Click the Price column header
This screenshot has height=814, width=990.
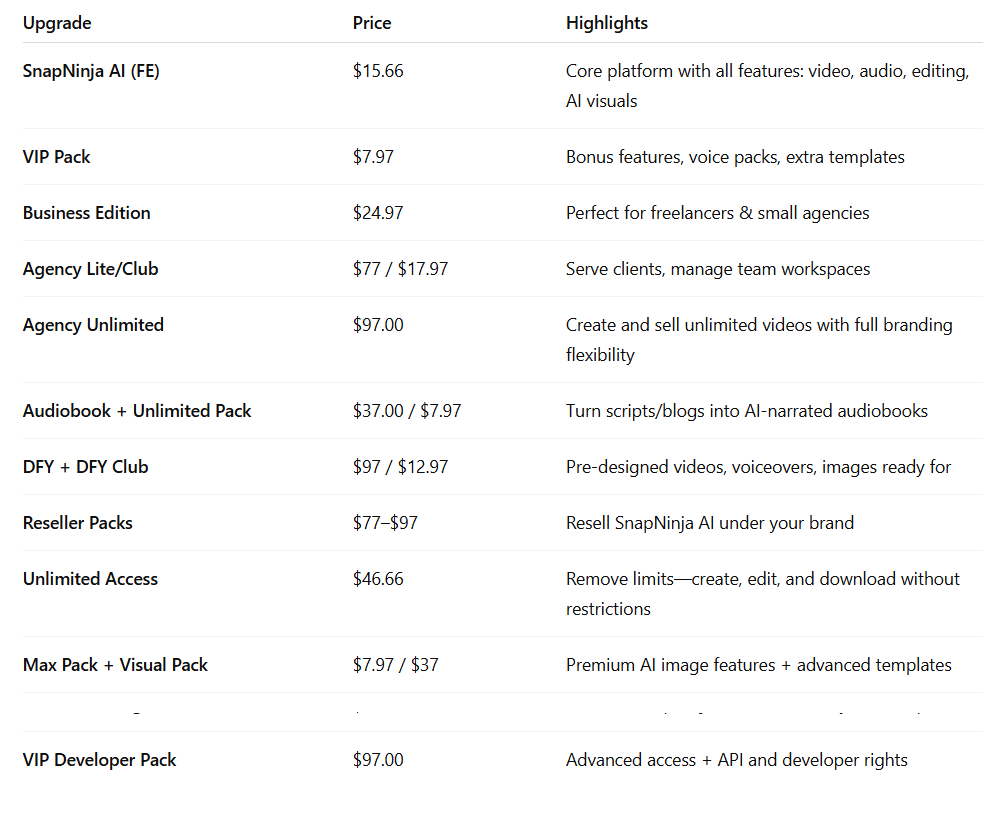click(x=372, y=23)
